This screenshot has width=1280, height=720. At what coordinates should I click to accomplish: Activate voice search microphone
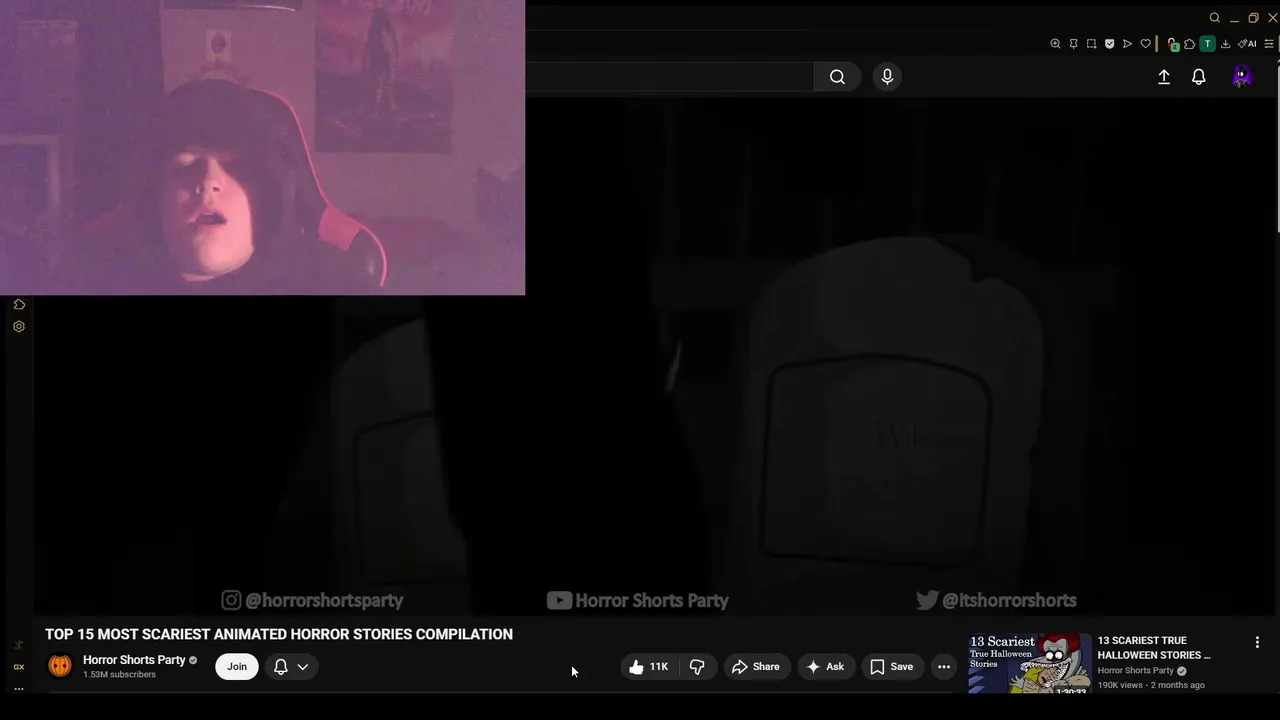click(887, 77)
